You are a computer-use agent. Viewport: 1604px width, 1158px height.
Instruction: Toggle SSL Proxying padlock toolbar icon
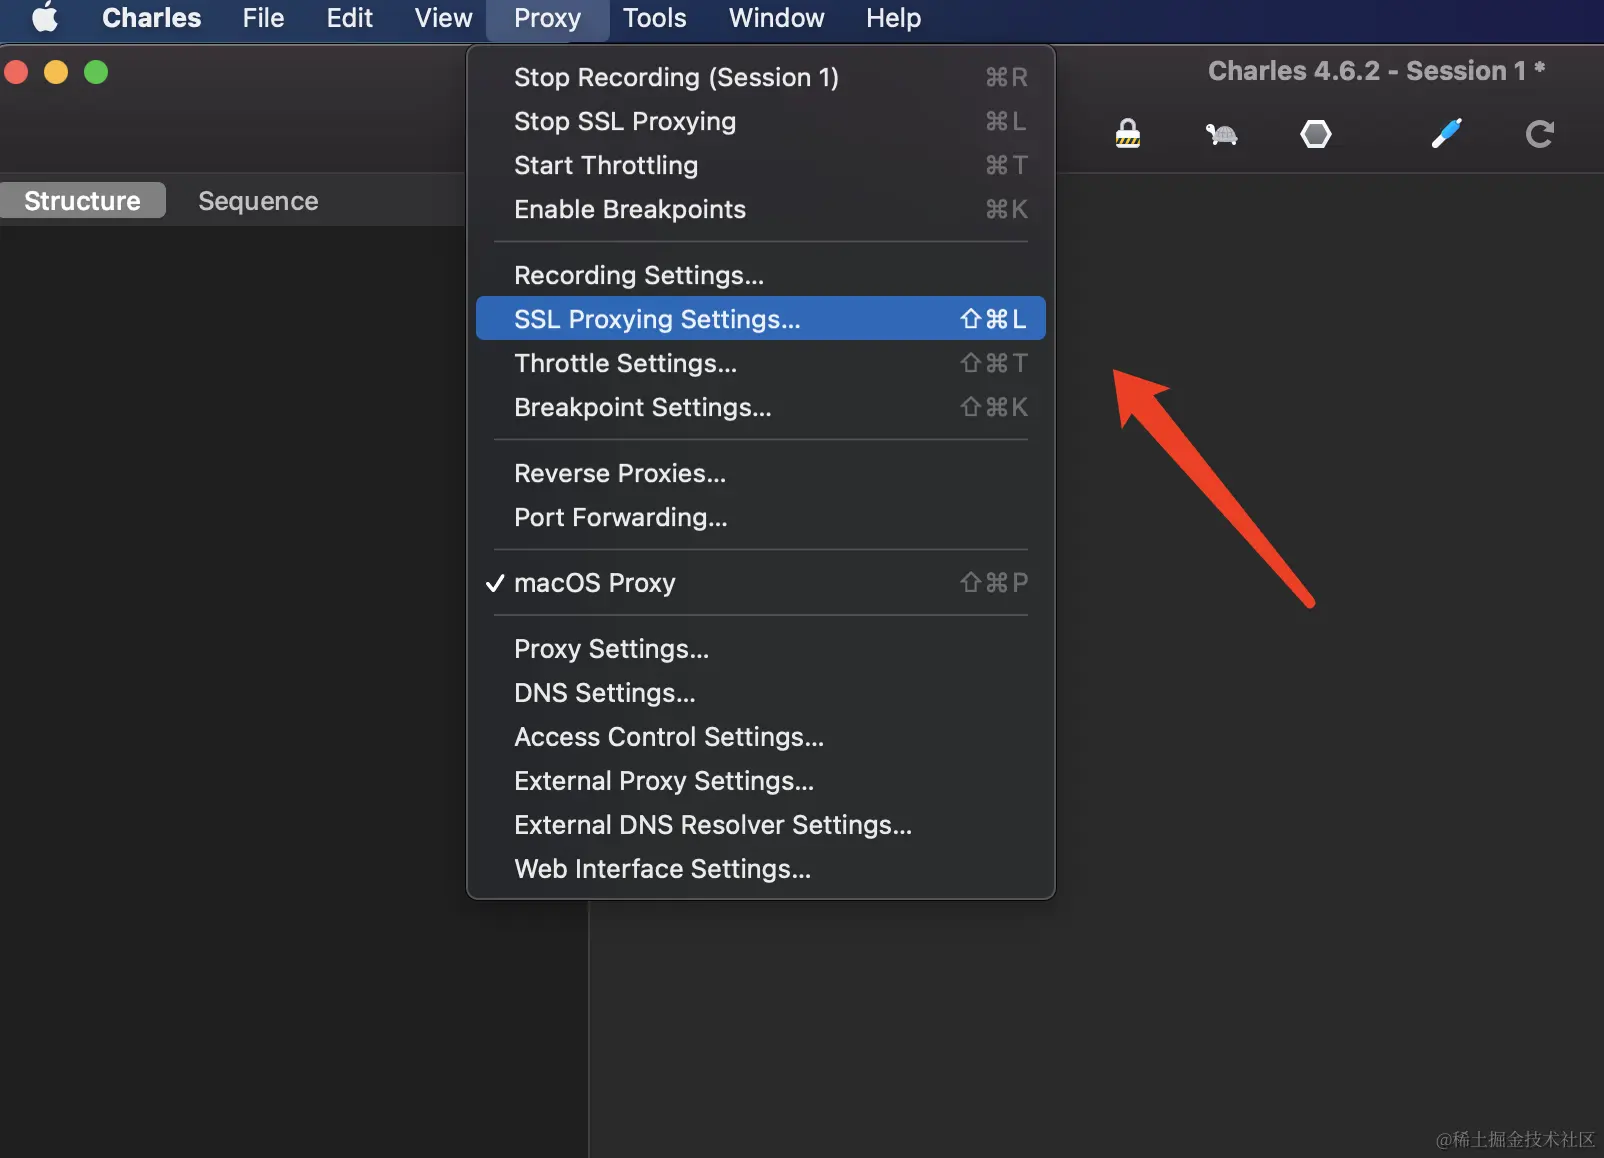tap(1128, 133)
